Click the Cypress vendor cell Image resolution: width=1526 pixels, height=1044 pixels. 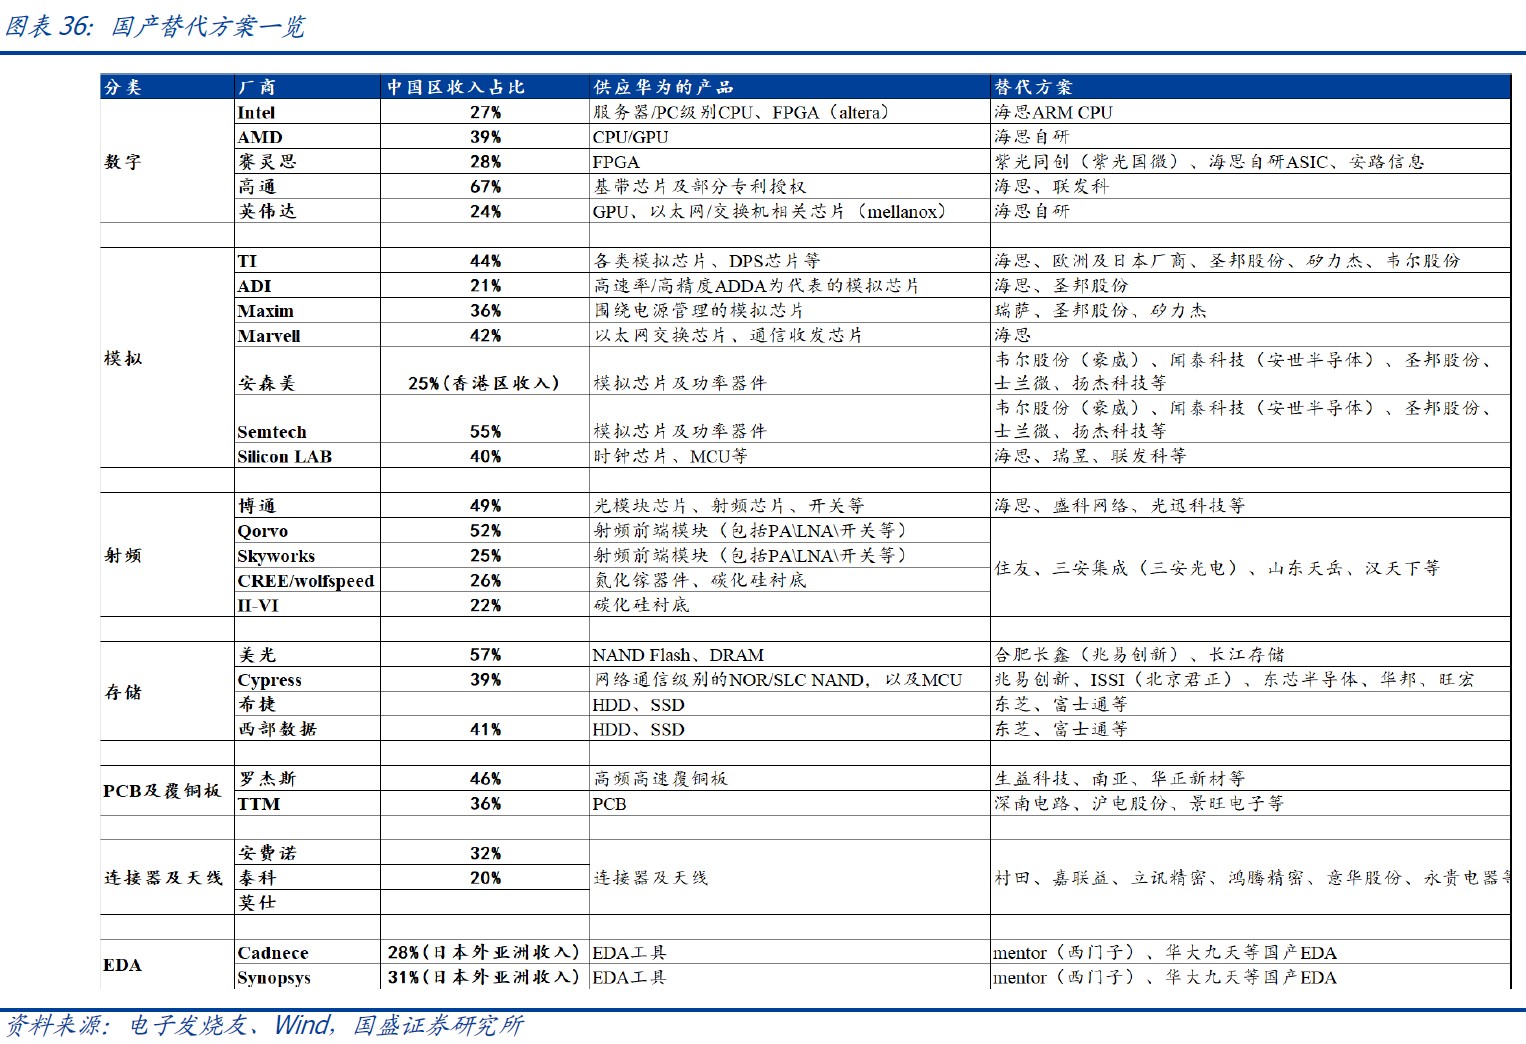coord(307,679)
